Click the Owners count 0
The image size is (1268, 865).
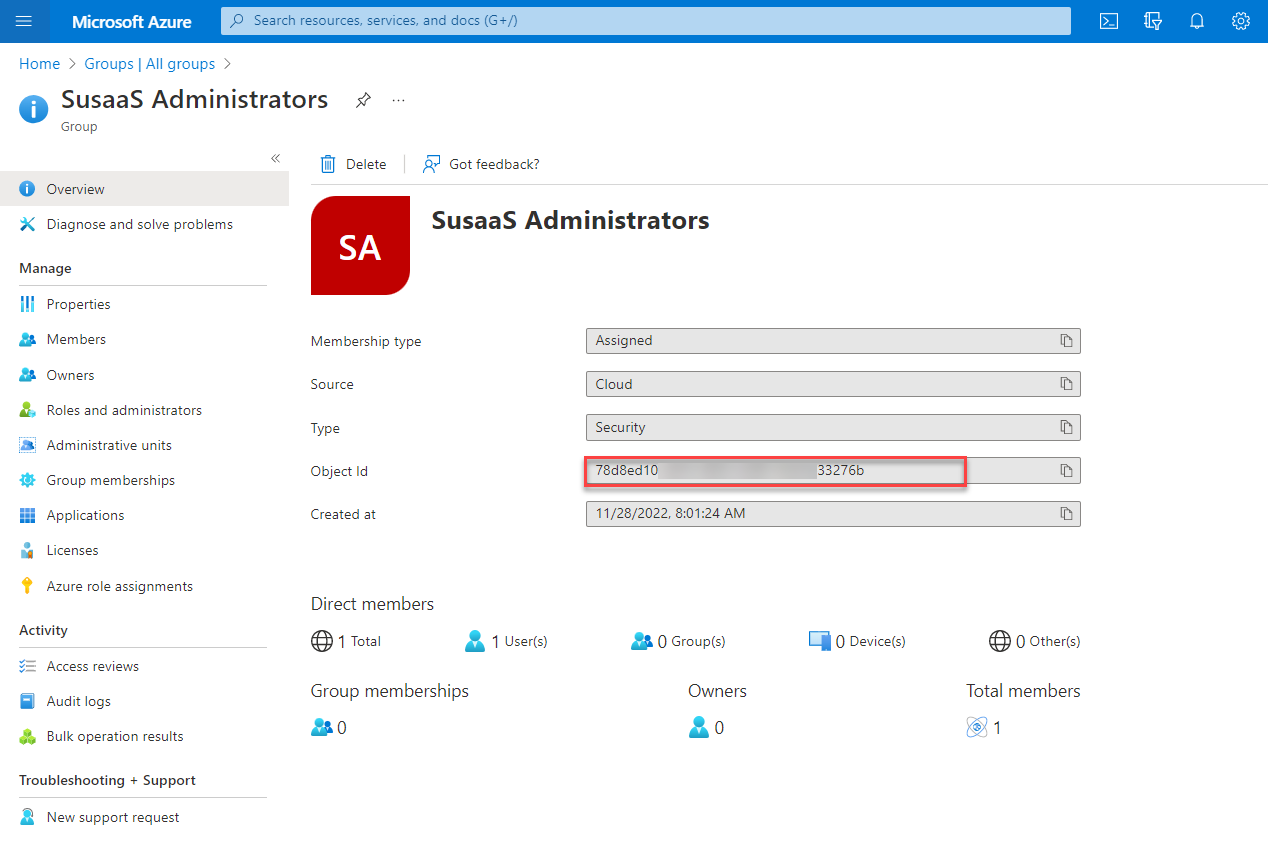point(706,728)
